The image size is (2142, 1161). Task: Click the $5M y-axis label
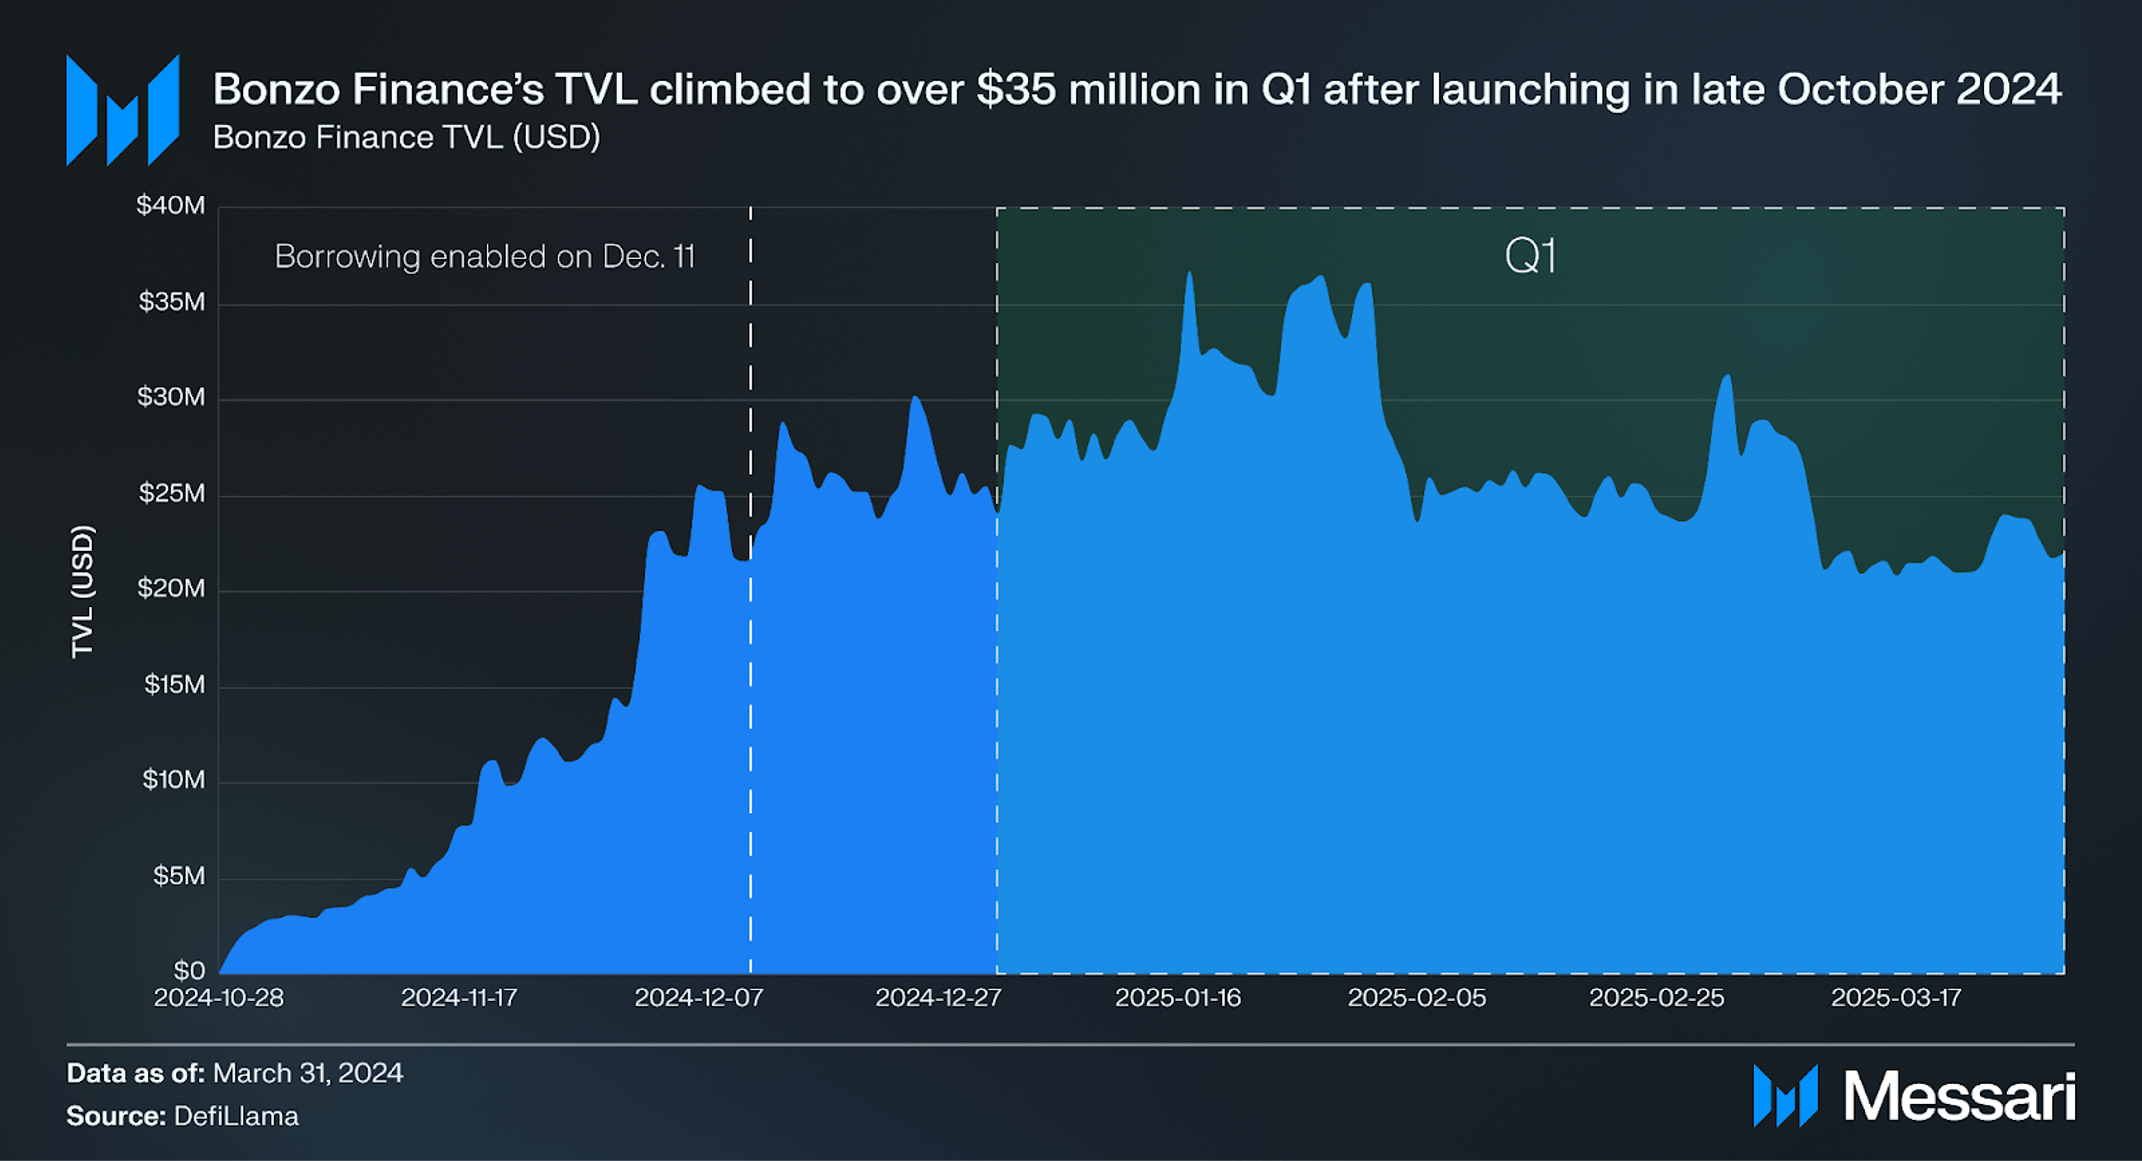point(179,876)
